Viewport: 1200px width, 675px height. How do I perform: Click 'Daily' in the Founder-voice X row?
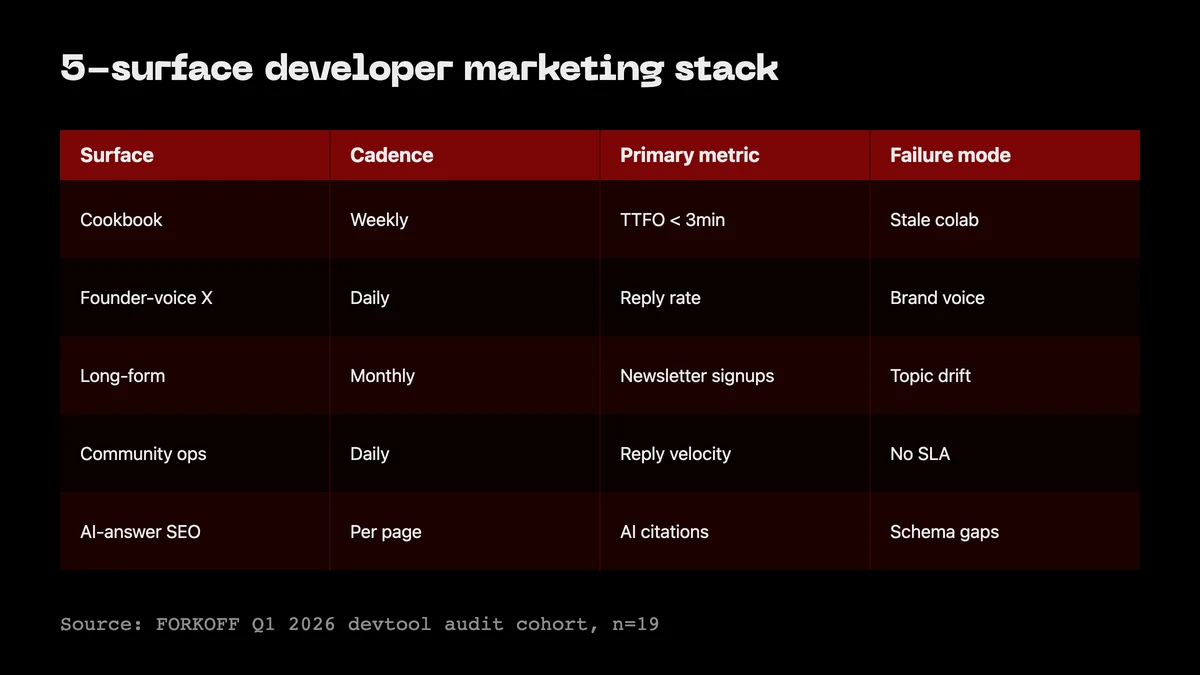coord(465,297)
